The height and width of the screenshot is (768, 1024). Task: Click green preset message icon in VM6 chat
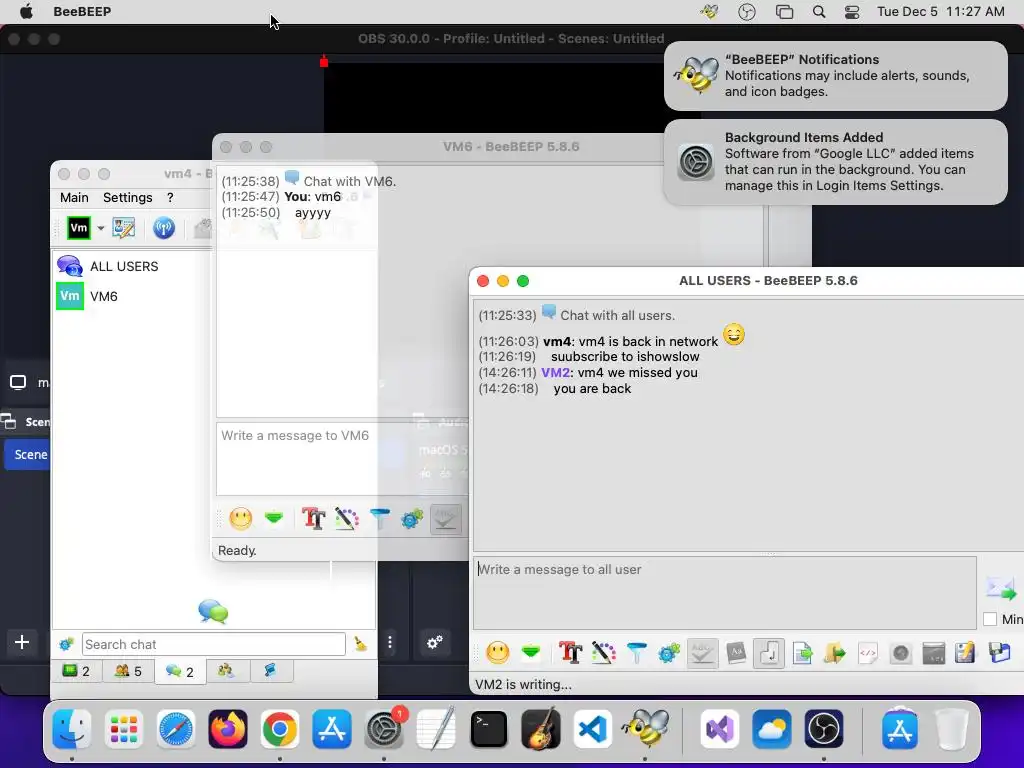coord(274,519)
